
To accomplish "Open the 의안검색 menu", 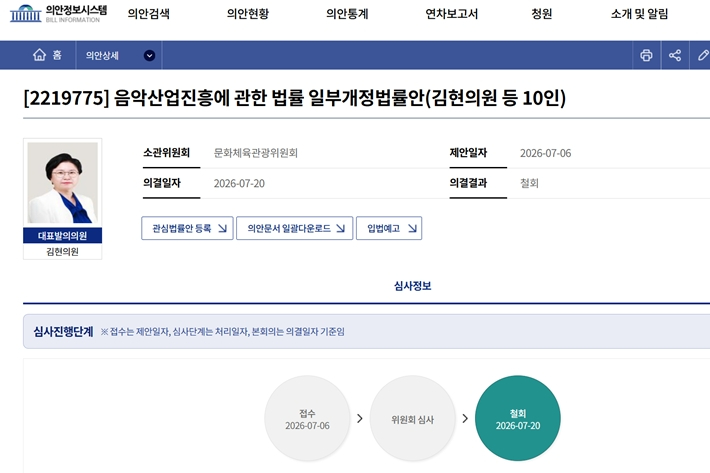I will pos(149,14).
